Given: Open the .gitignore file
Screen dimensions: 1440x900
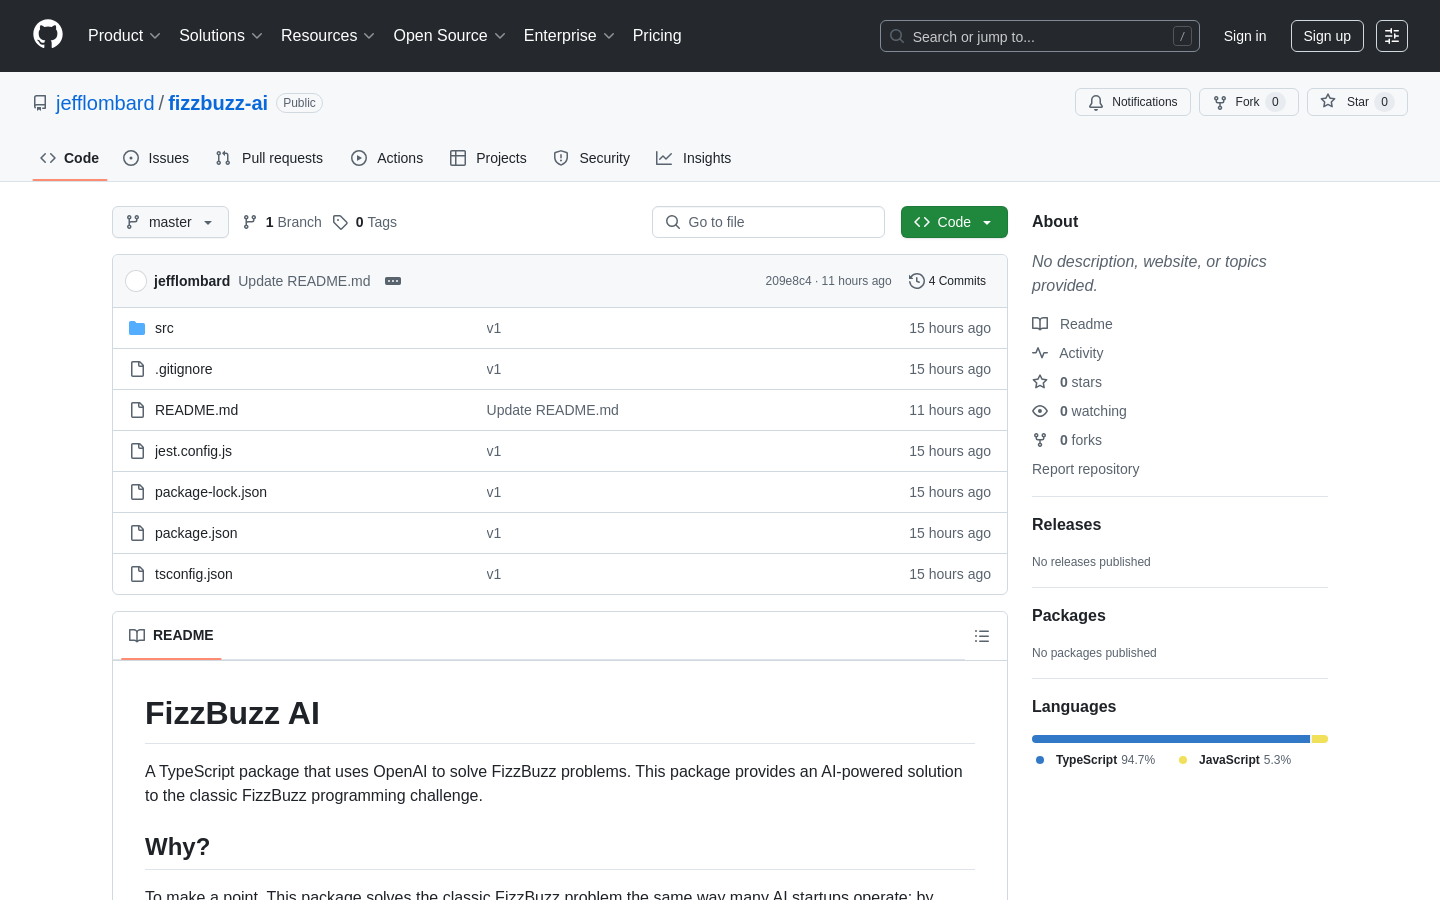Looking at the screenshot, I should pos(183,369).
